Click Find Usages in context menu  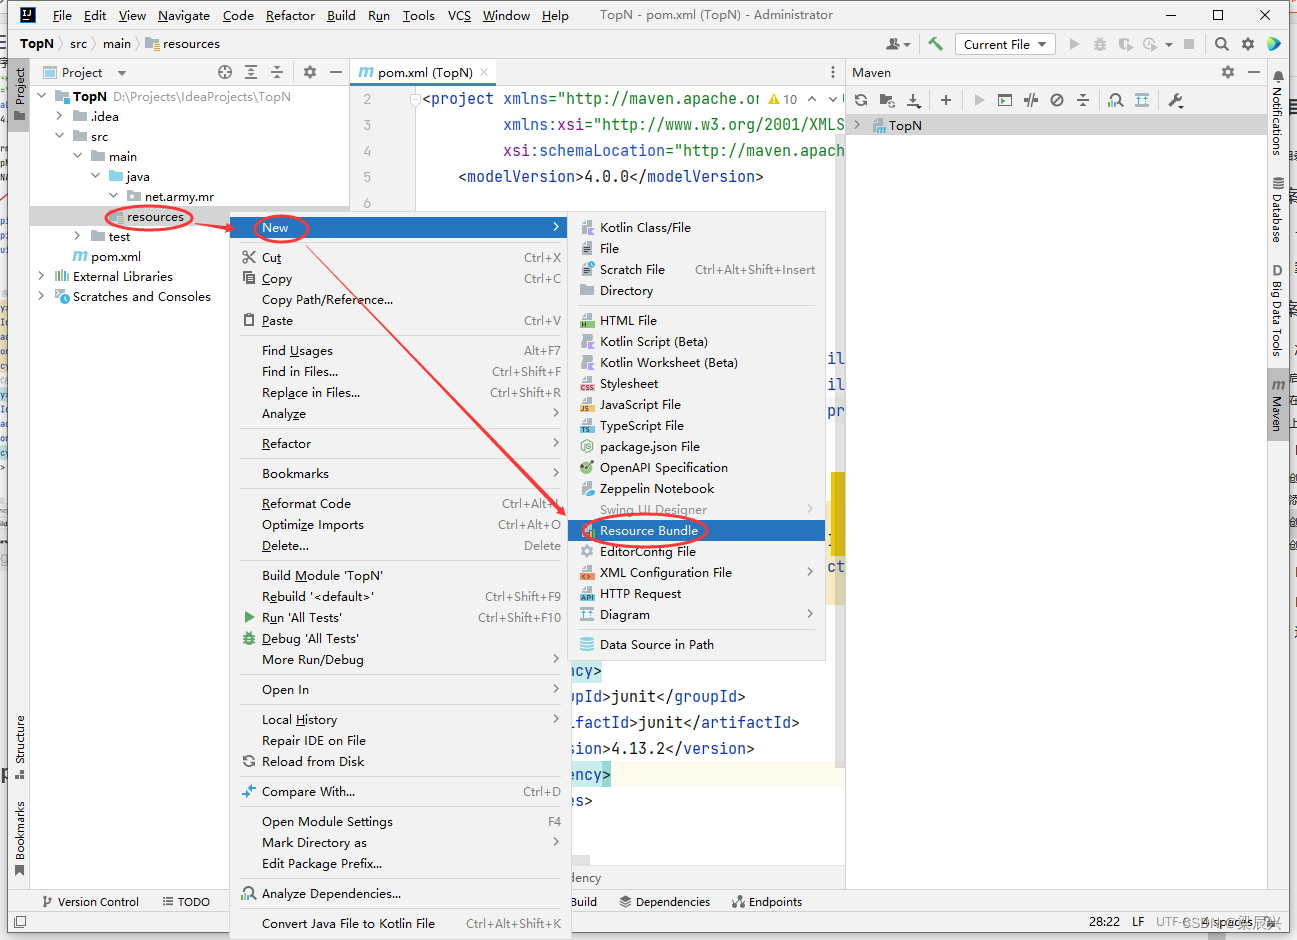pyautogui.click(x=400, y=351)
